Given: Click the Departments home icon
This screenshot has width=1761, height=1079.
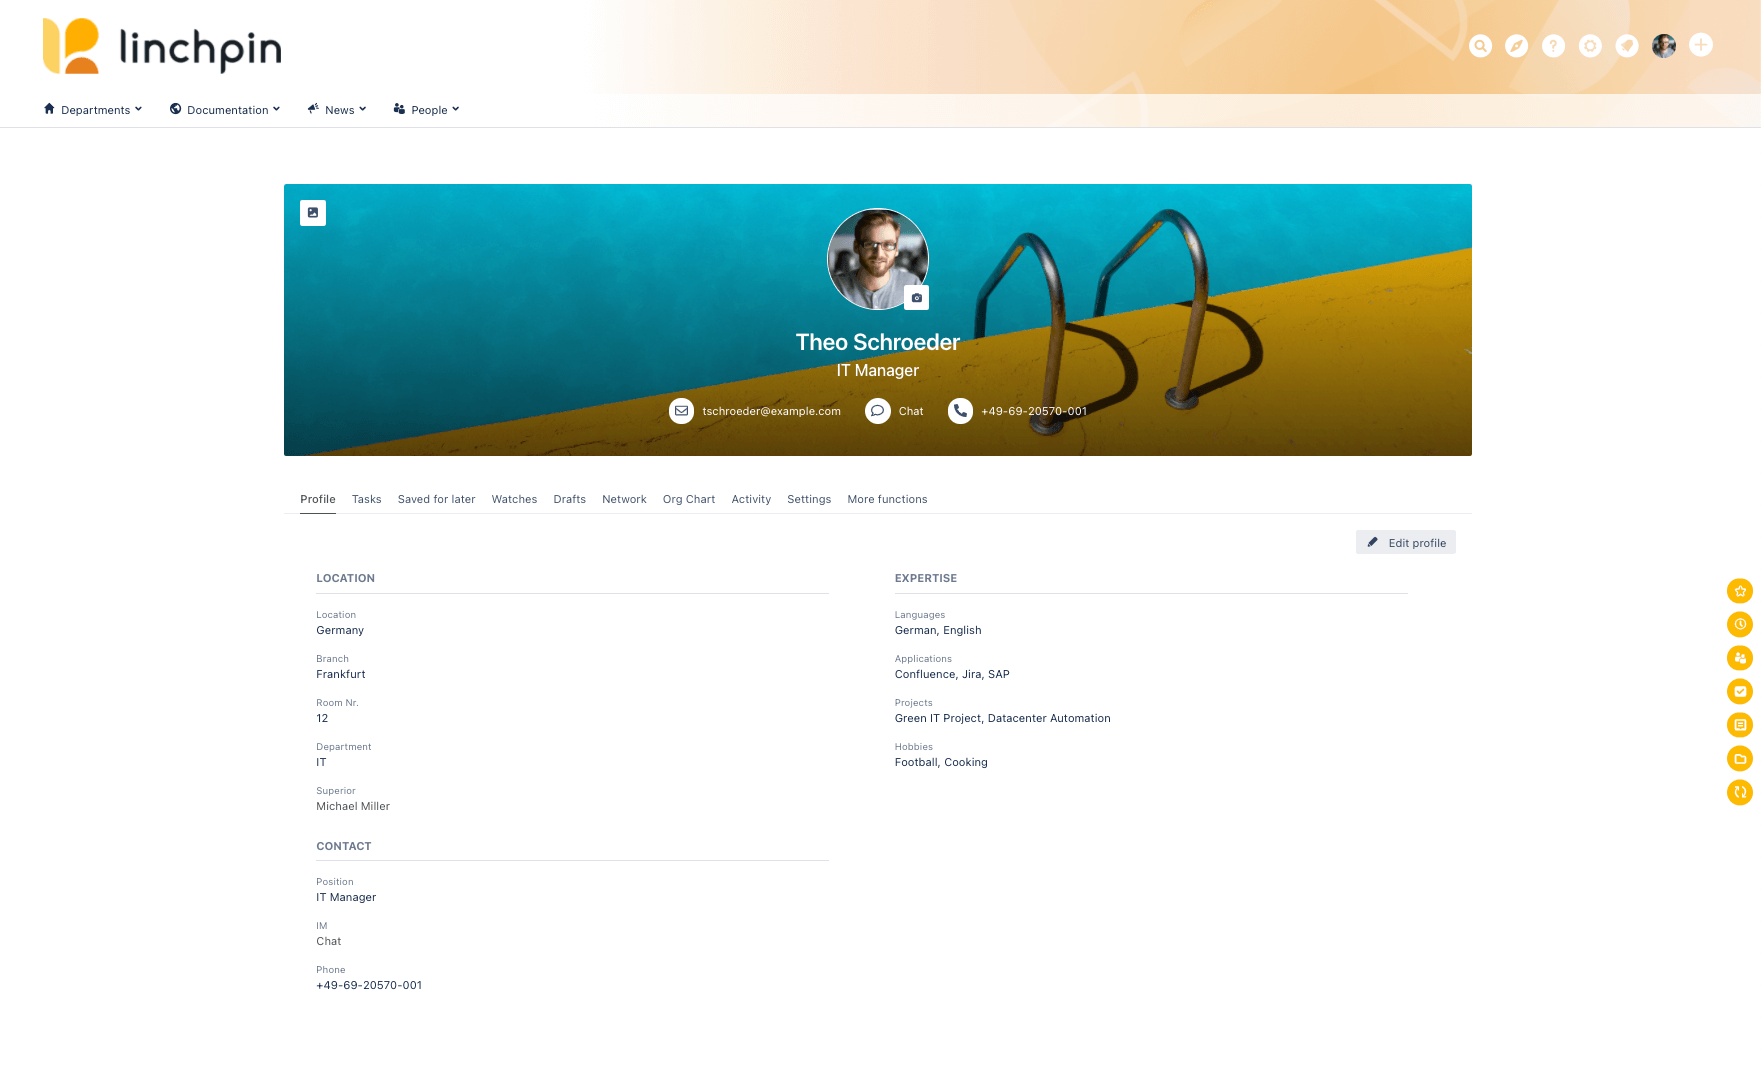Looking at the screenshot, I should click(x=49, y=109).
